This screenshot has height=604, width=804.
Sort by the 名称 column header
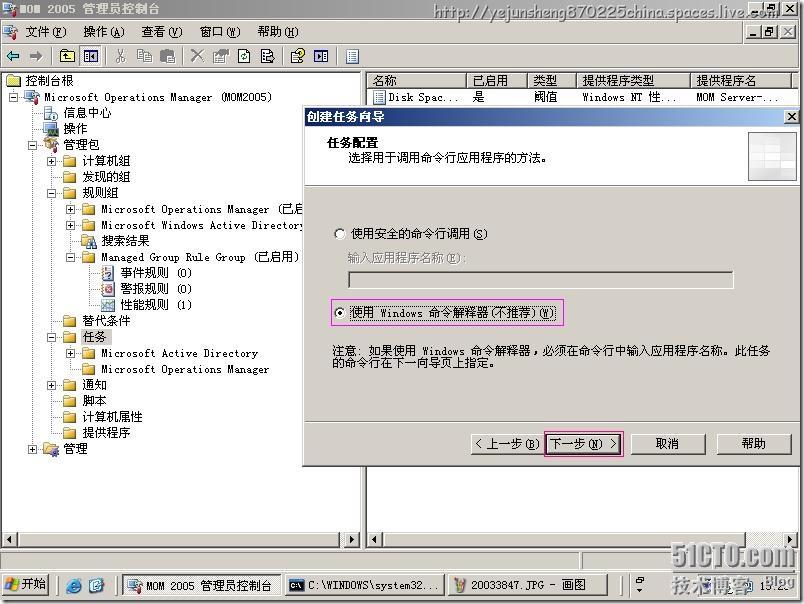416,80
